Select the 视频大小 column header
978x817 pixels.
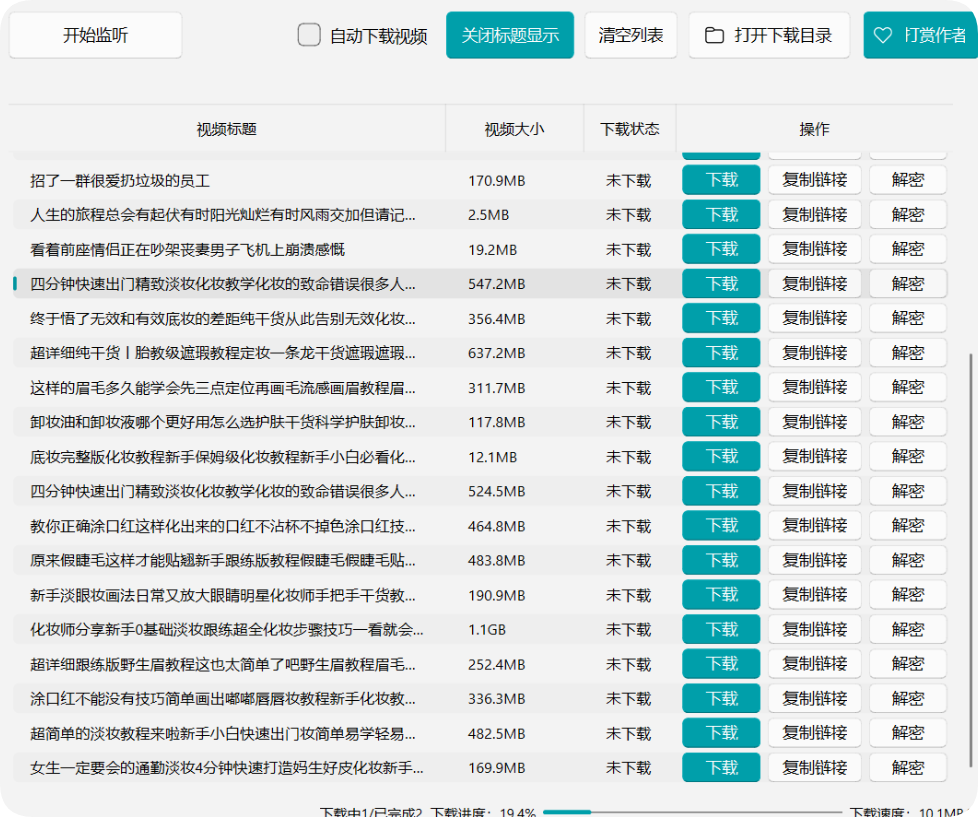click(515, 129)
